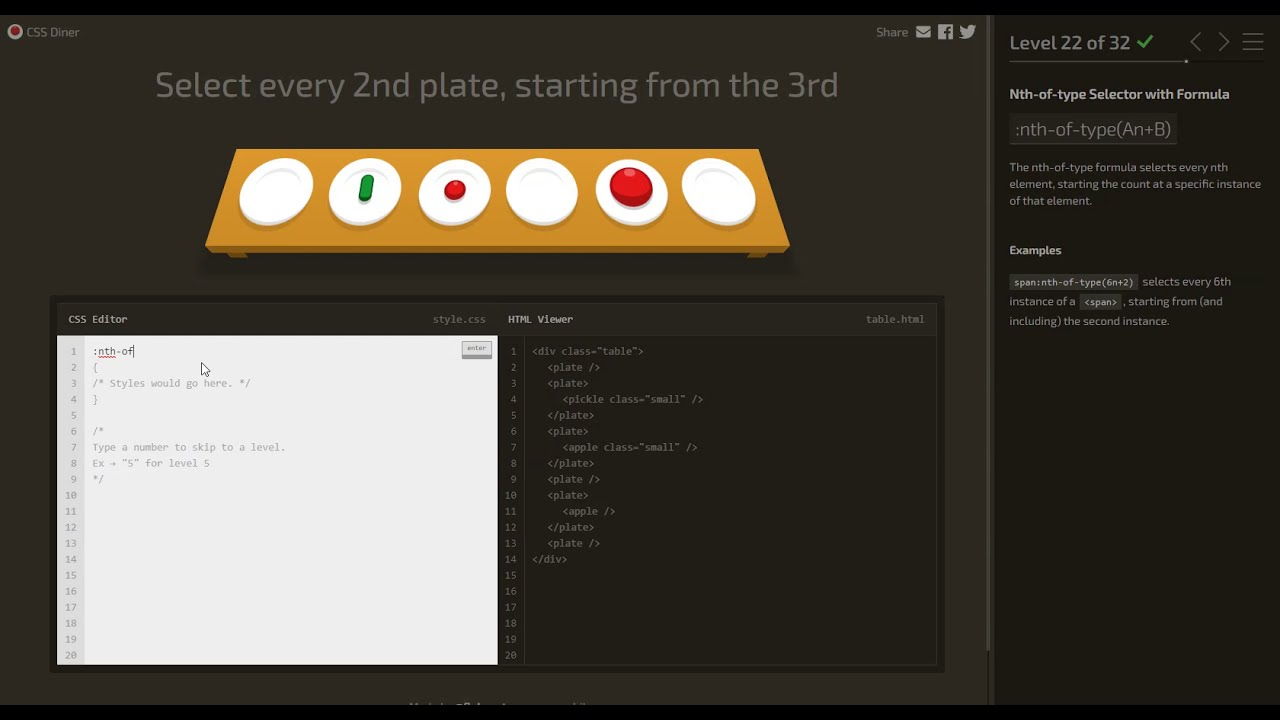1280x720 pixels.
Task: Click the apple class="small" HTML line
Action: pyautogui.click(x=630, y=447)
